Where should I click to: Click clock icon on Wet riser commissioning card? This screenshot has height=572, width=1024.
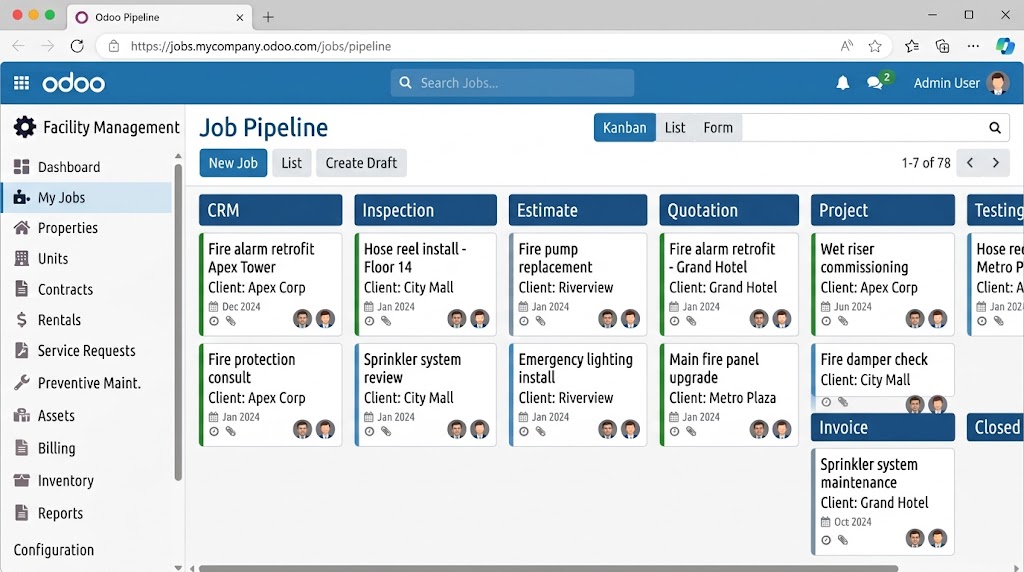pos(826,321)
